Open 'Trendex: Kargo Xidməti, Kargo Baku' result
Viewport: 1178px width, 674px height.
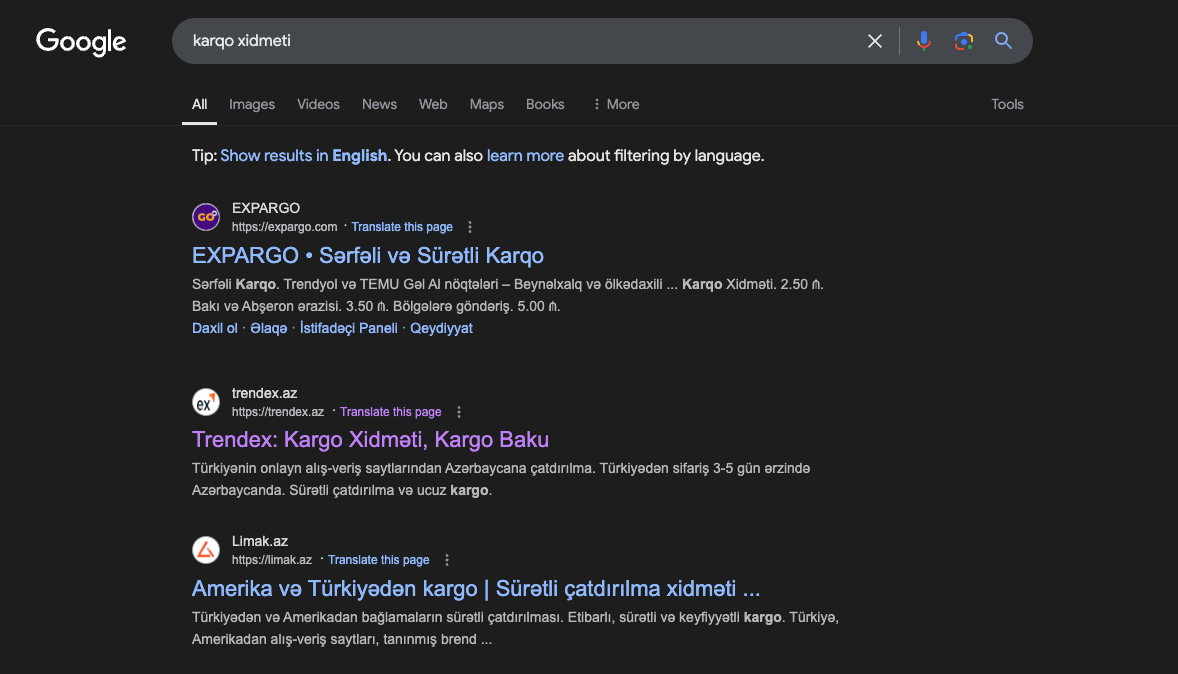click(x=370, y=440)
